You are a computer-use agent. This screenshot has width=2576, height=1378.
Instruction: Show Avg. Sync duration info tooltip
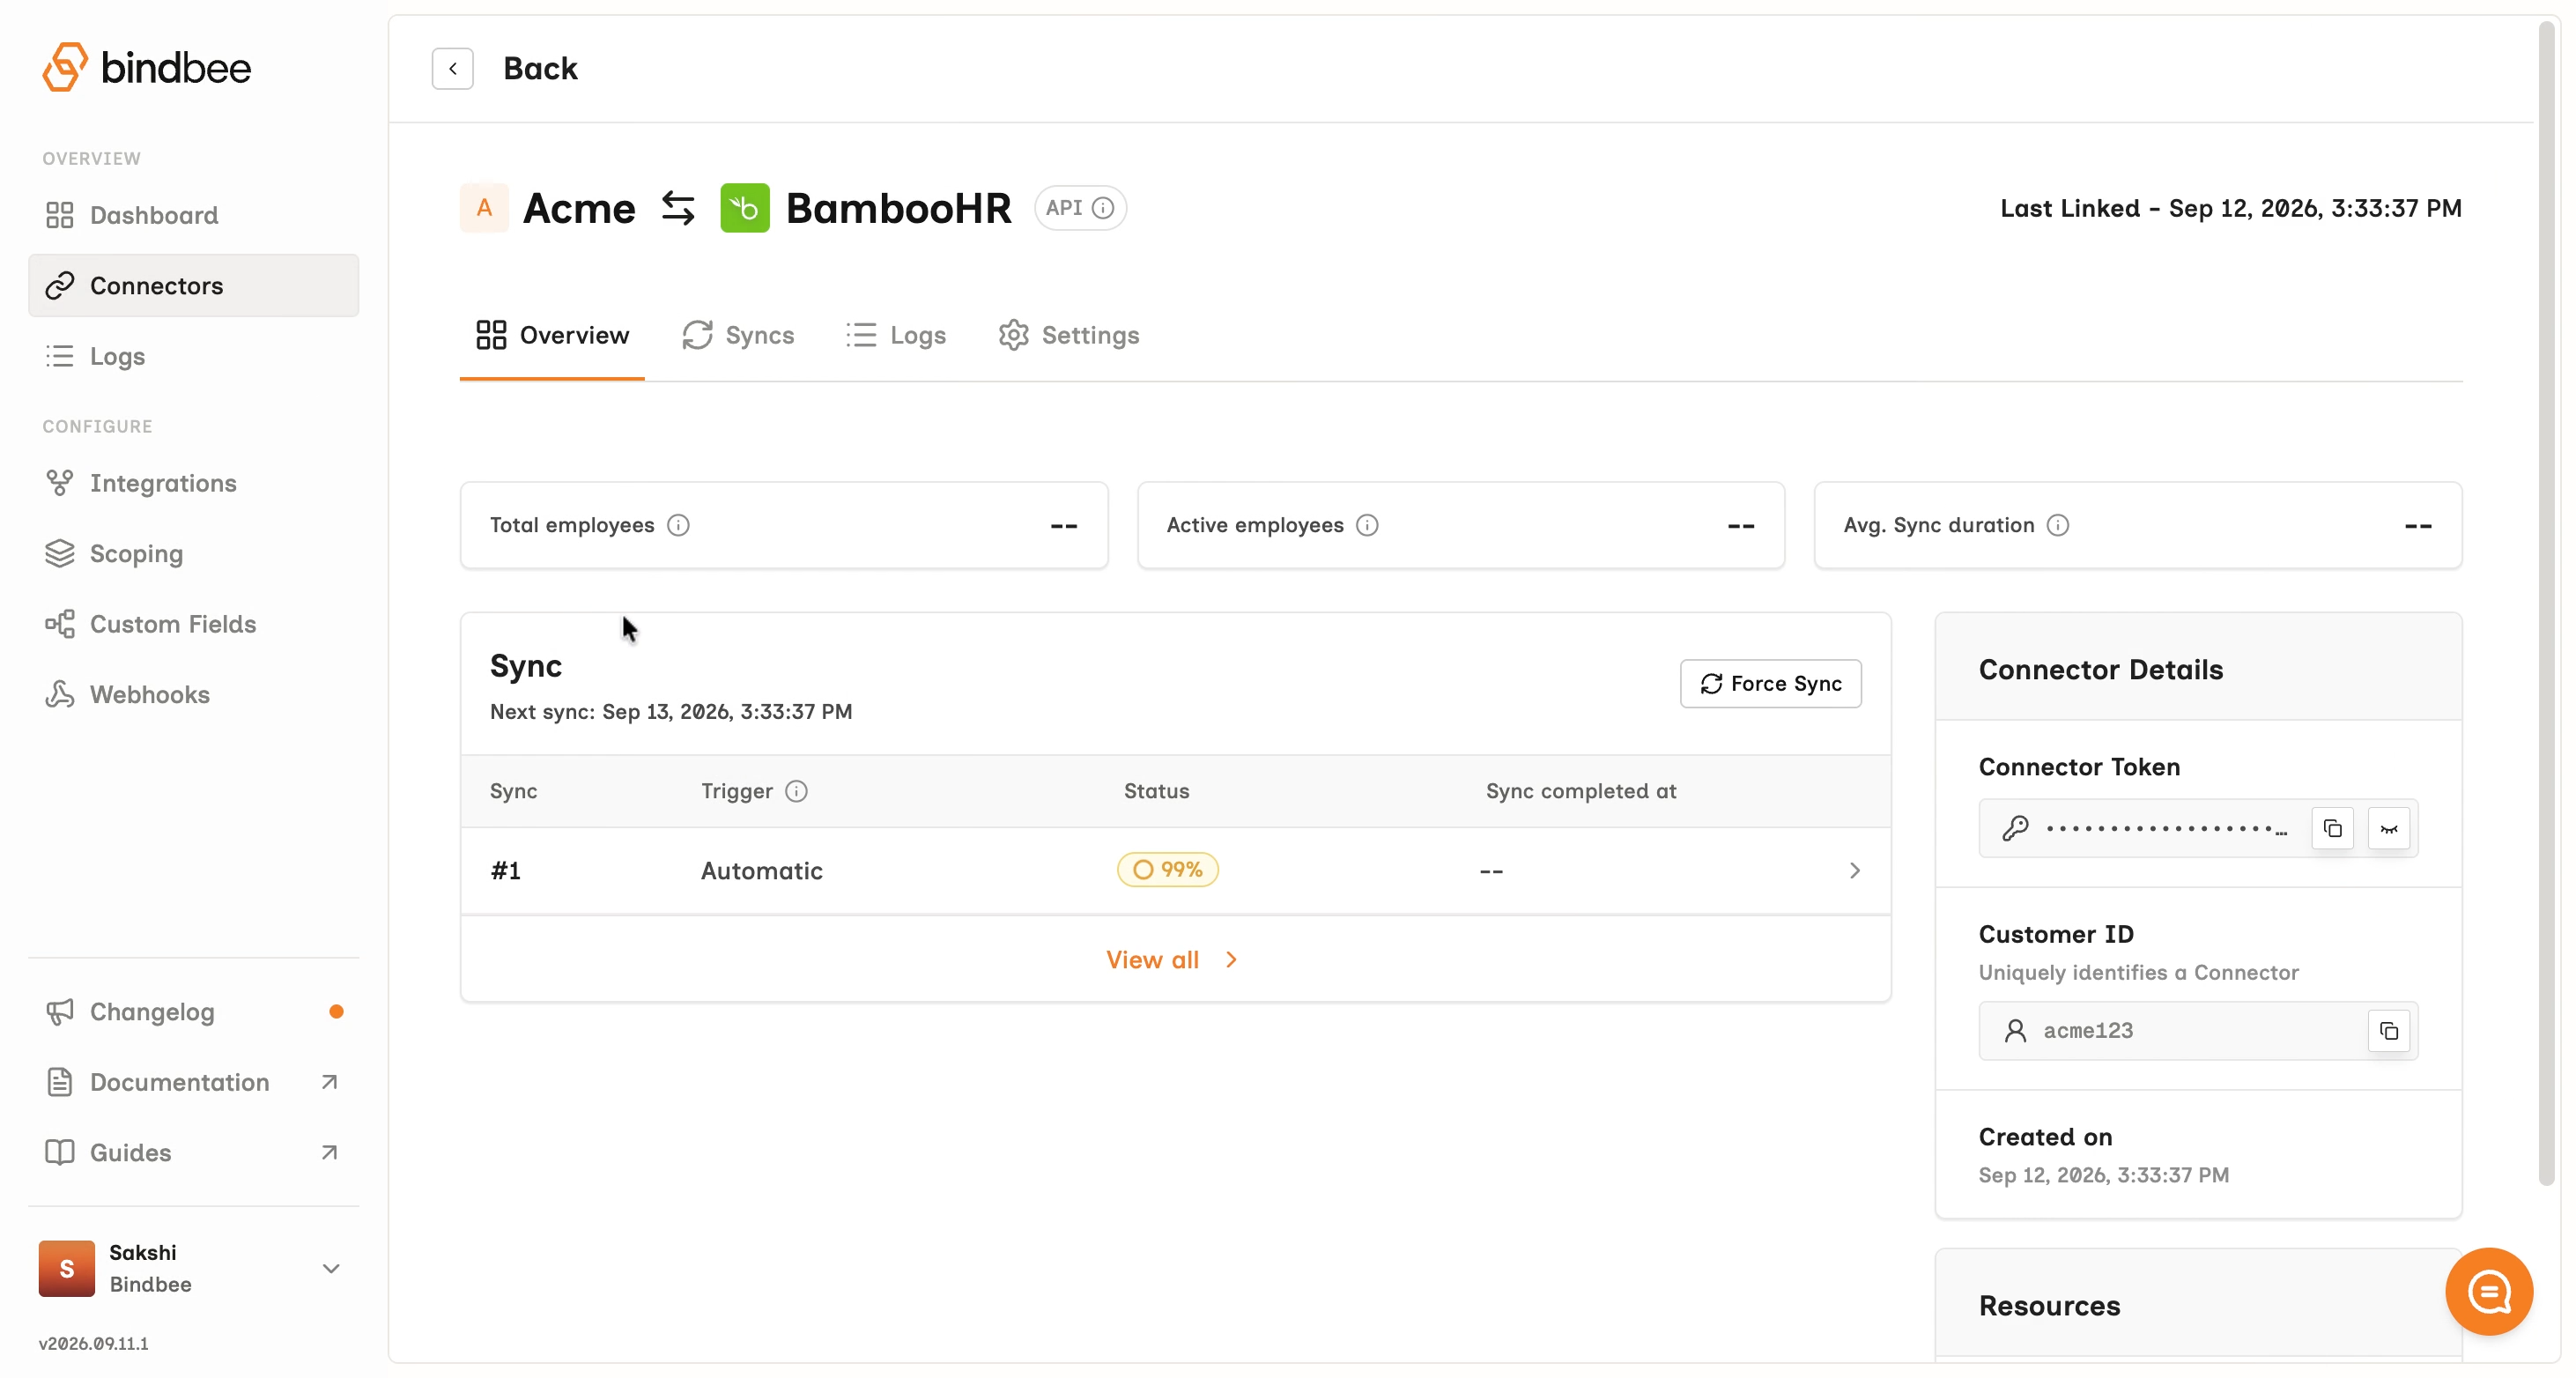click(x=2058, y=525)
